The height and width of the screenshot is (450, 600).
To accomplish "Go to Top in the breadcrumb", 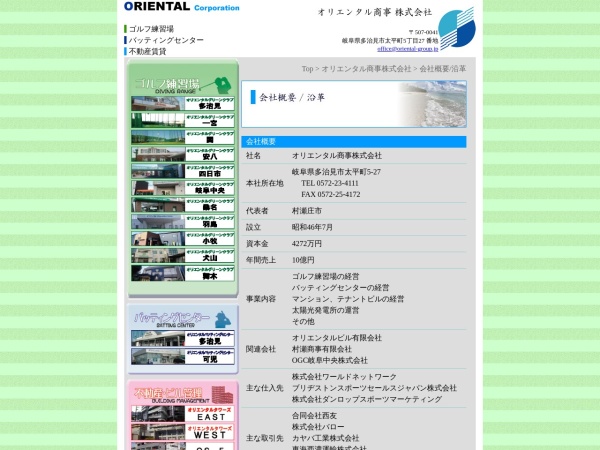I will pos(307,69).
